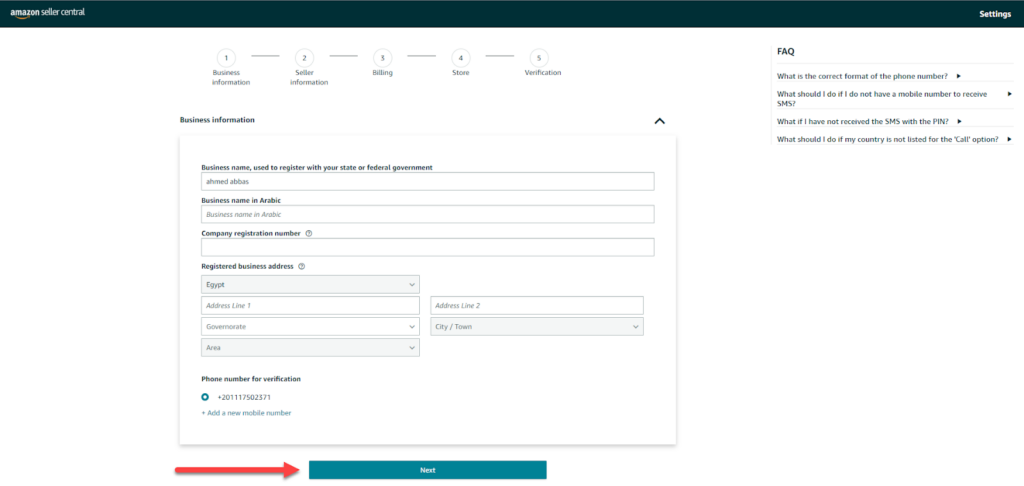1024x486 pixels.
Task: Go to step 3 Billing
Action: [382, 58]
